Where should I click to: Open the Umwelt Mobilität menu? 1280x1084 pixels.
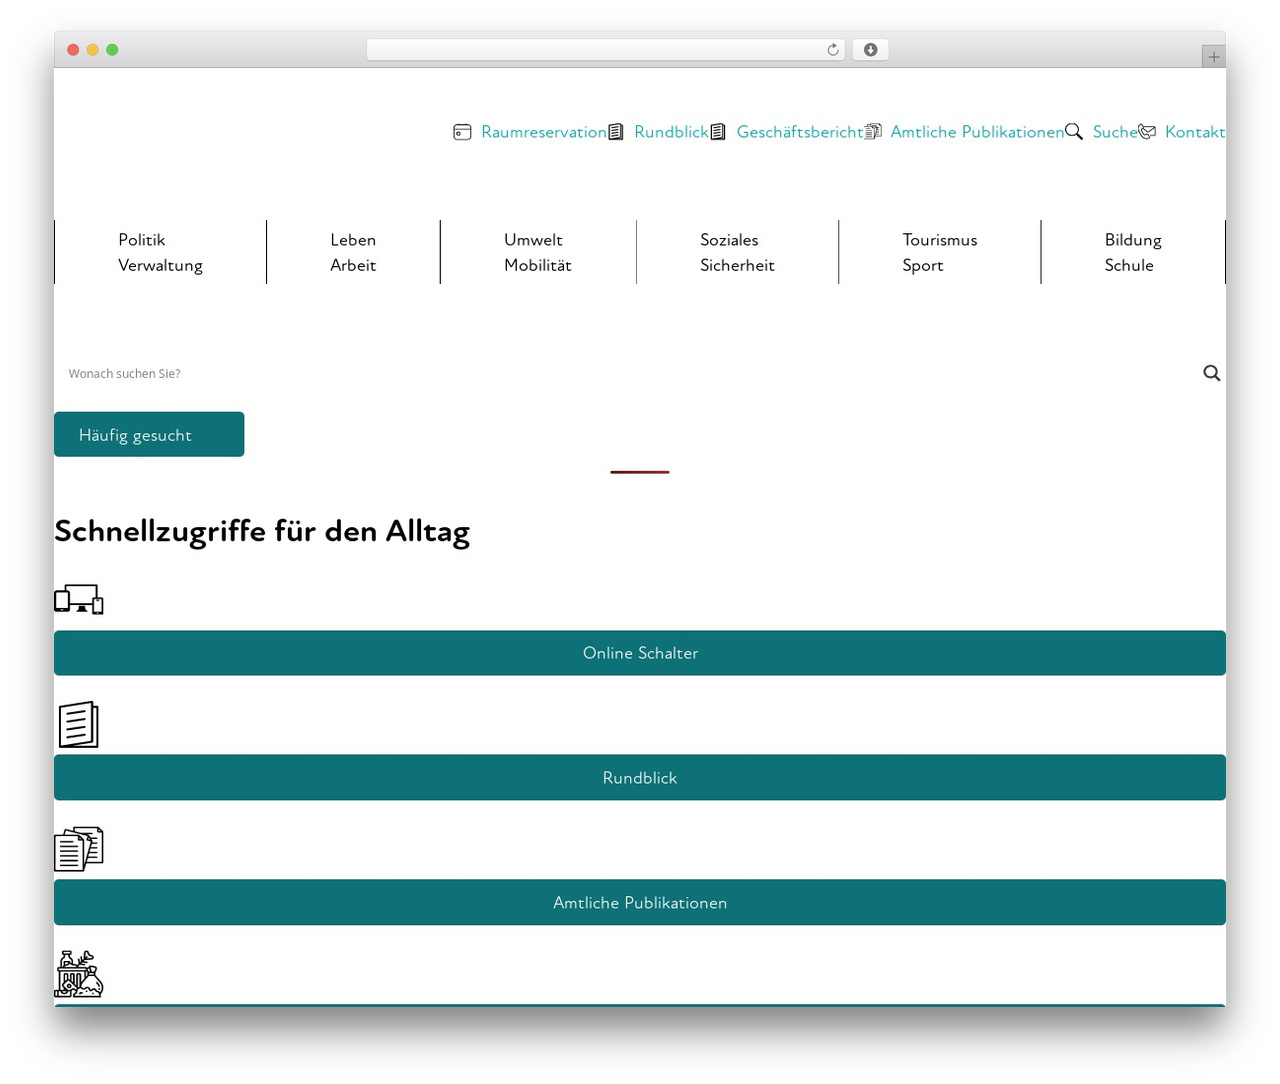click(538, 252)
